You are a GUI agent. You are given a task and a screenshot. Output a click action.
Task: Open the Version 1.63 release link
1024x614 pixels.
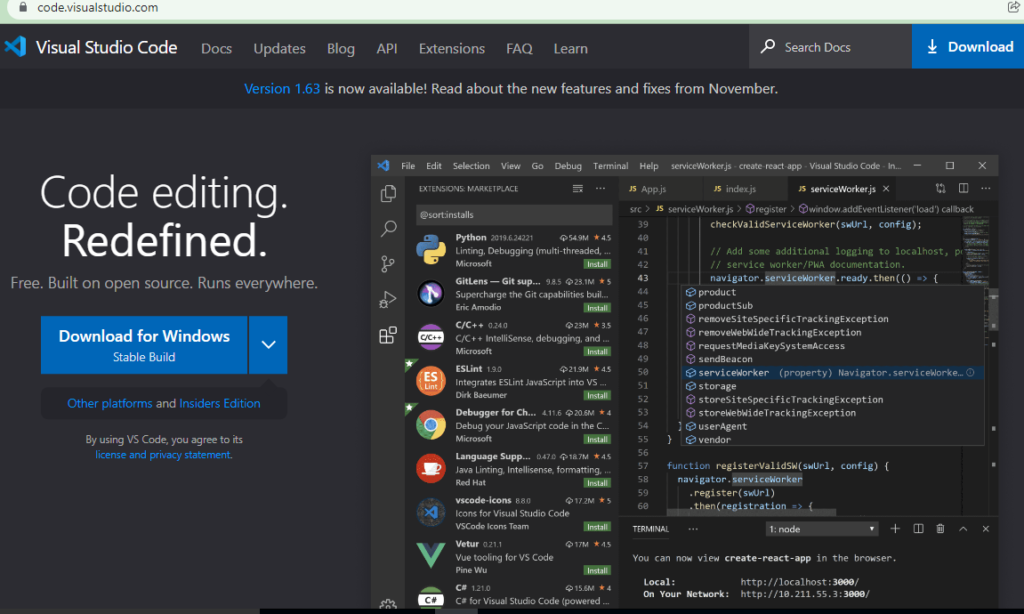click(x=282, y=89)
